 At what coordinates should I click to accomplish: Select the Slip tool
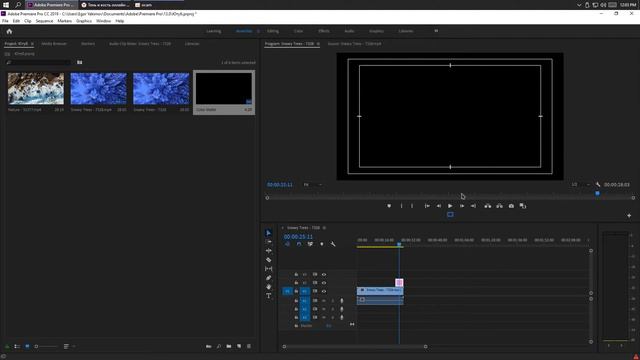click(269, 269)
